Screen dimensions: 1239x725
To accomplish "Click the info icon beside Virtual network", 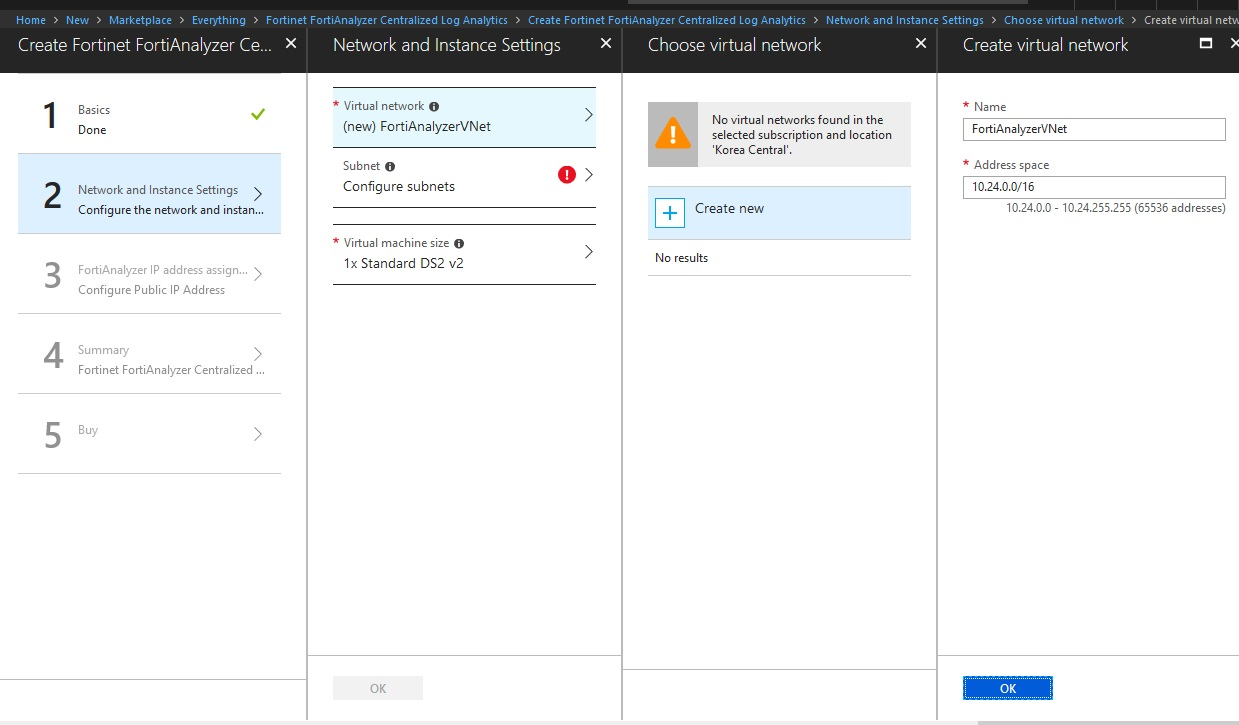I will [x=434, y=106].
